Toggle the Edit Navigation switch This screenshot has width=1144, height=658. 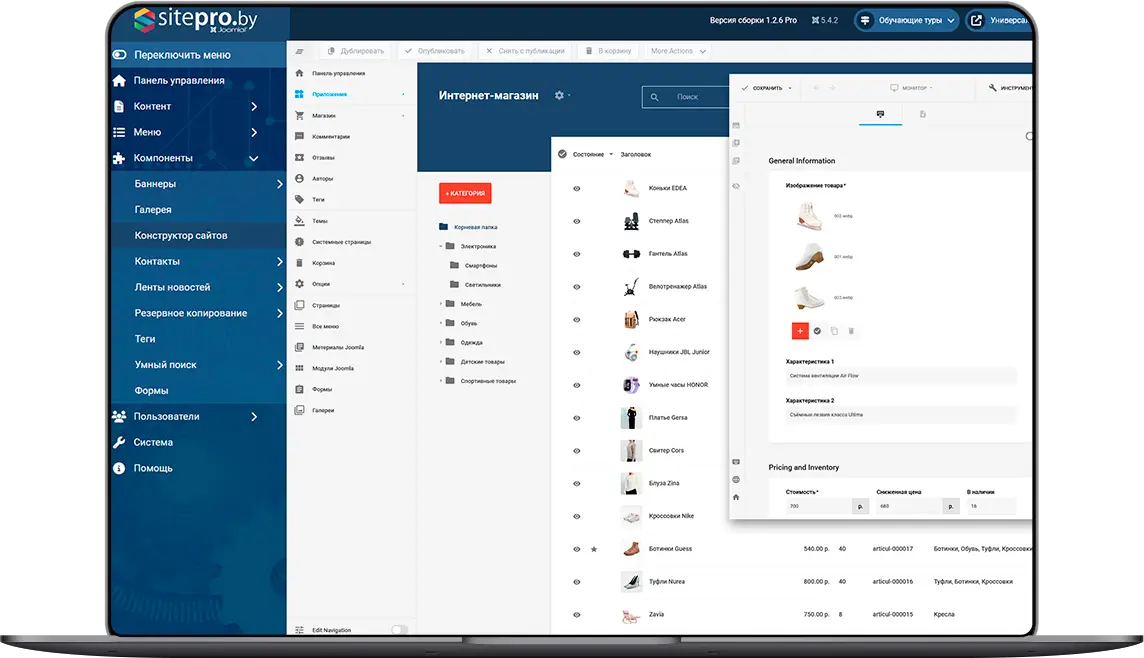tap(399, 630)
